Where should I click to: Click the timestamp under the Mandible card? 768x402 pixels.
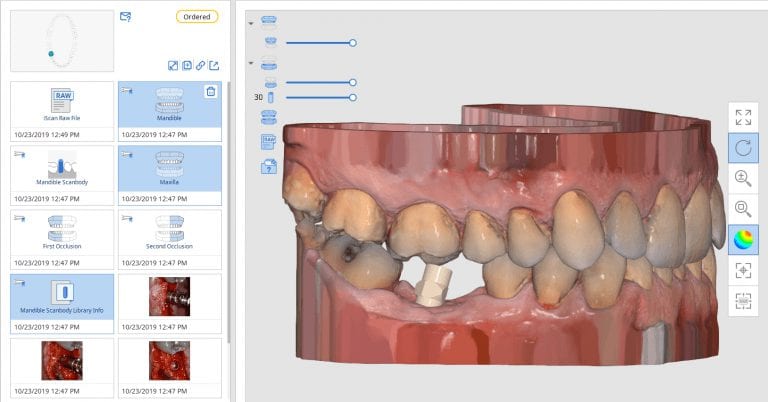pyautogui.click(x=154, y=135)
